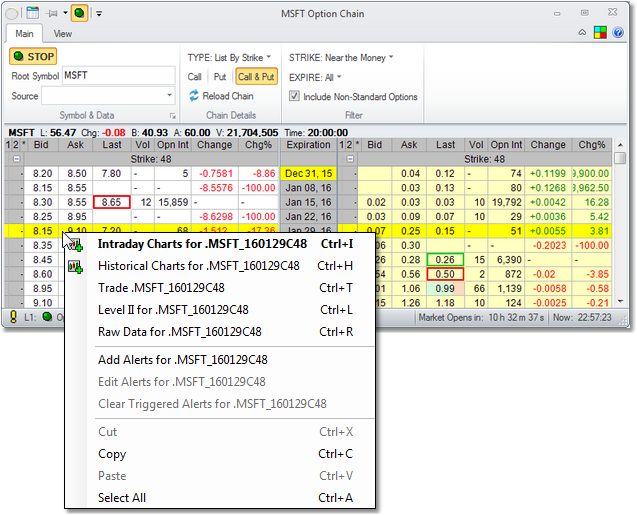
Task: Choose Select All in the context menu
Action: (220, 497)
